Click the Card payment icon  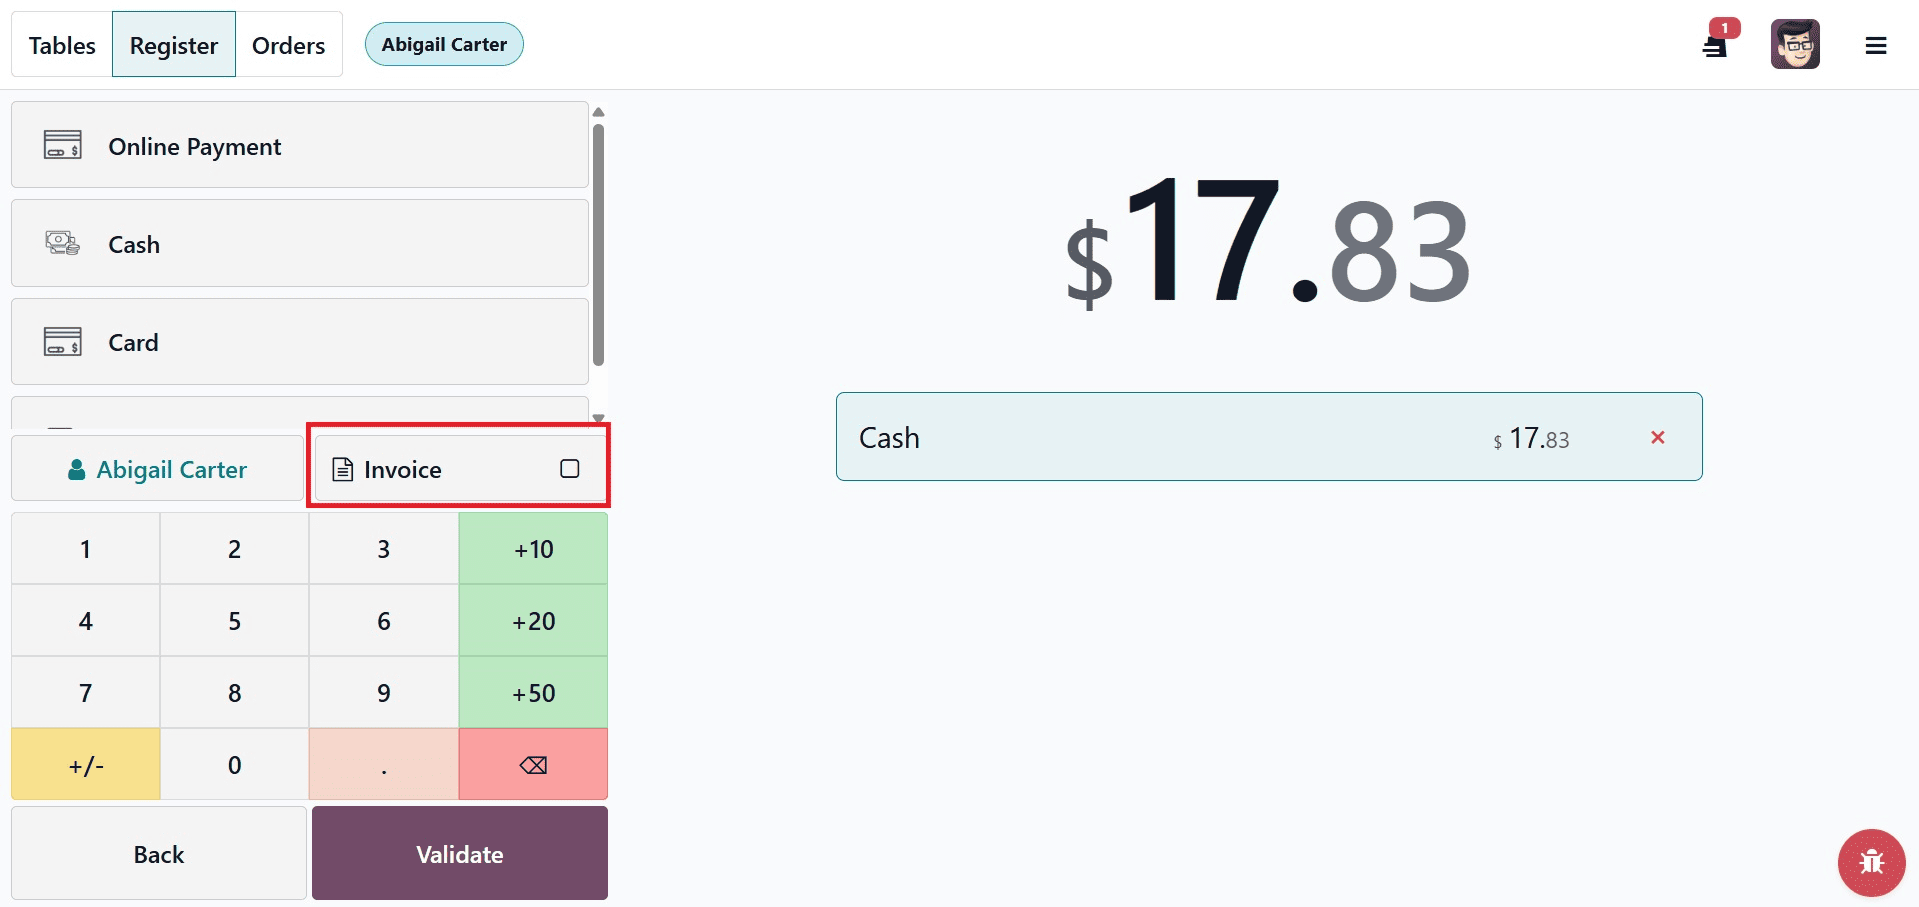63,341
